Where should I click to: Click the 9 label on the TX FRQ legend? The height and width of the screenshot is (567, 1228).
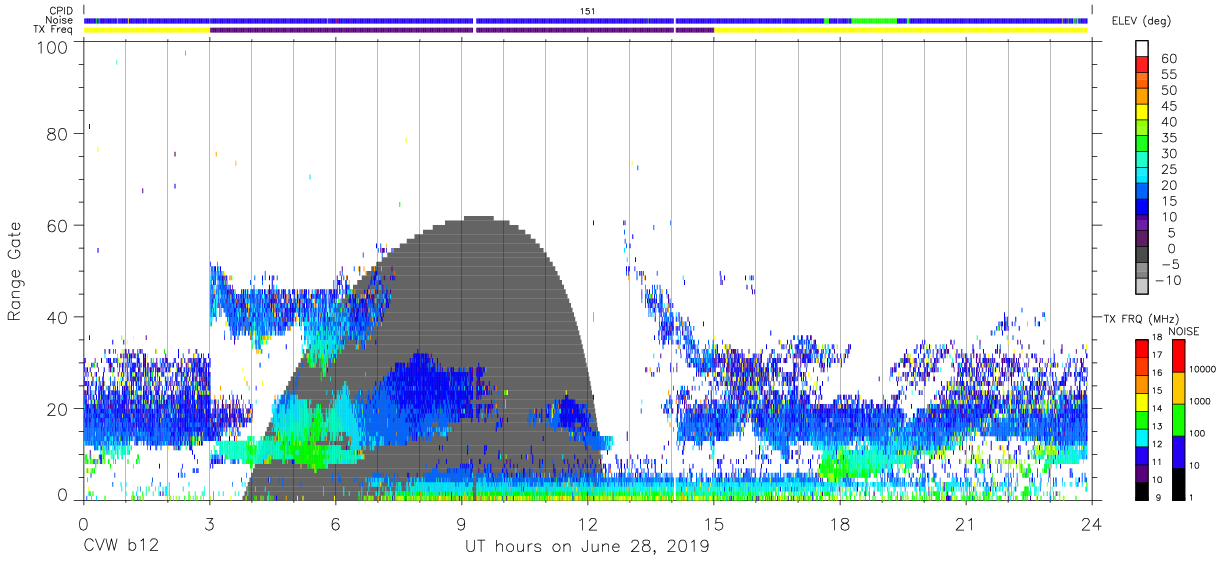[1158, 497]
